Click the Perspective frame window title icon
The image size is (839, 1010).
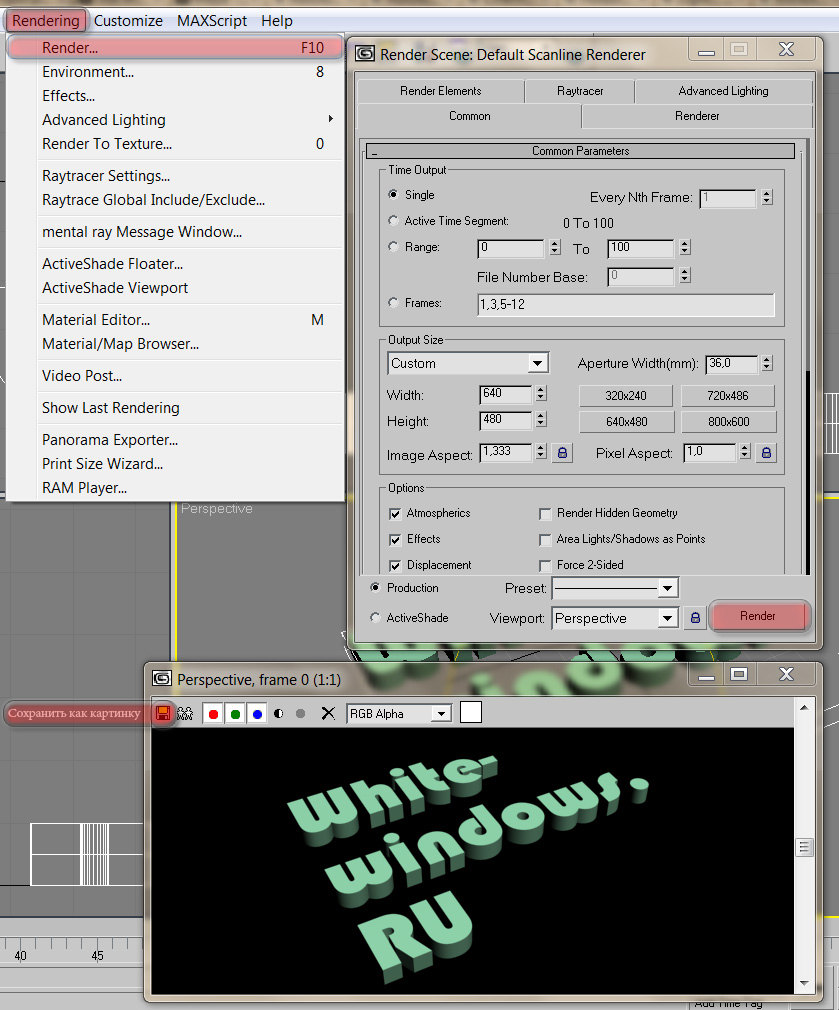[x=162, y=678]
